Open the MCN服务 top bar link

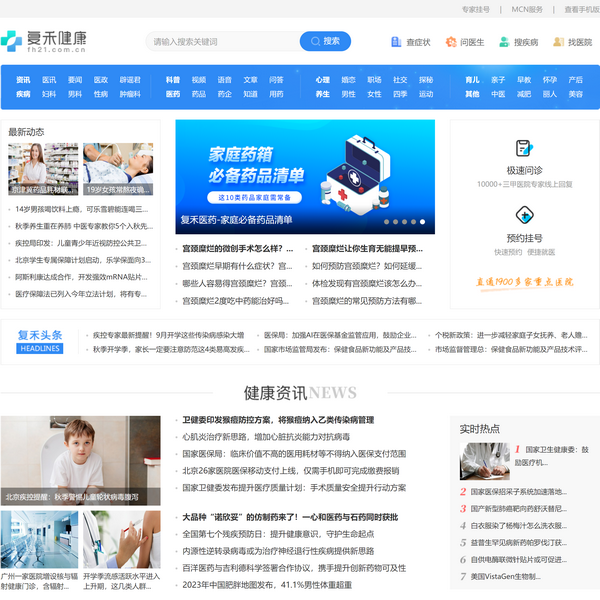coord(527,9)
